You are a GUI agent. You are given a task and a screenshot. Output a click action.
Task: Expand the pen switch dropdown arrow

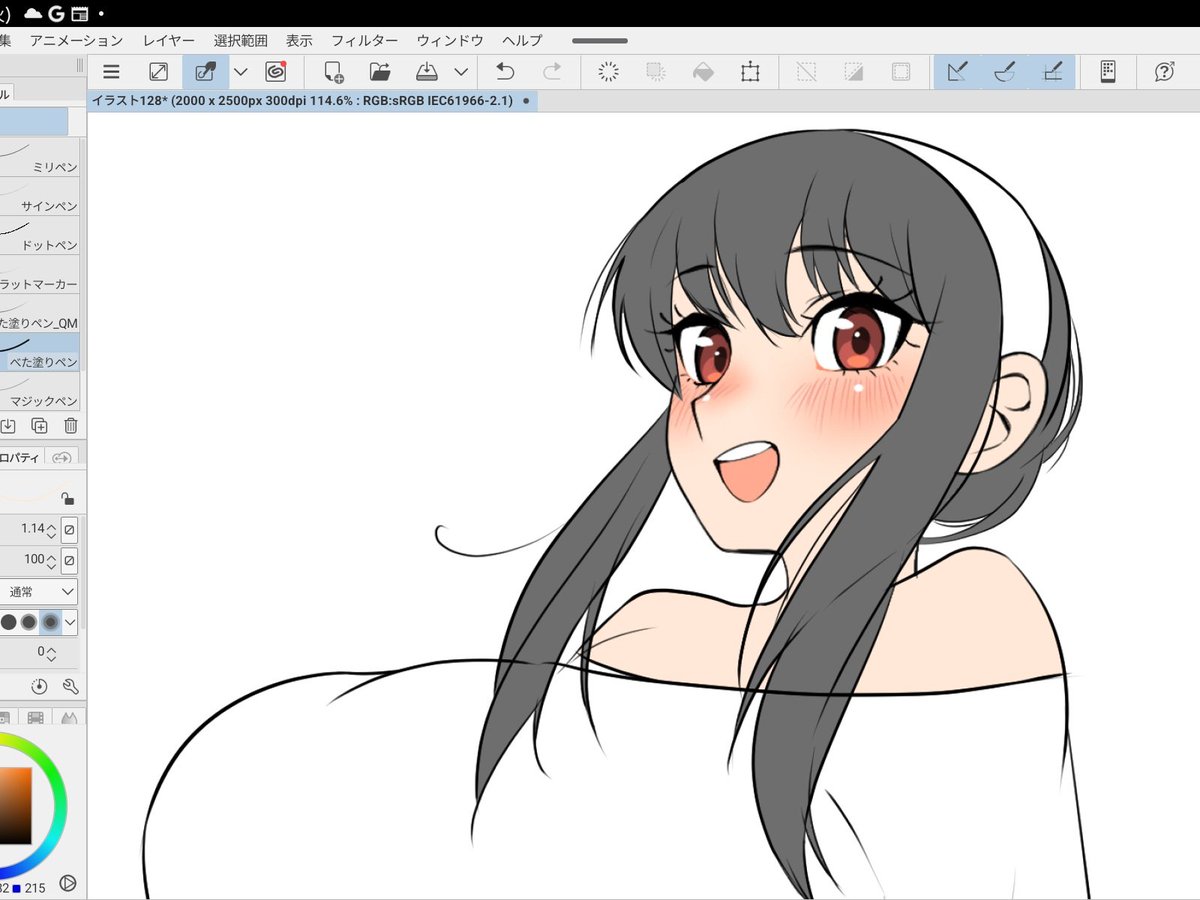(241, 72)
